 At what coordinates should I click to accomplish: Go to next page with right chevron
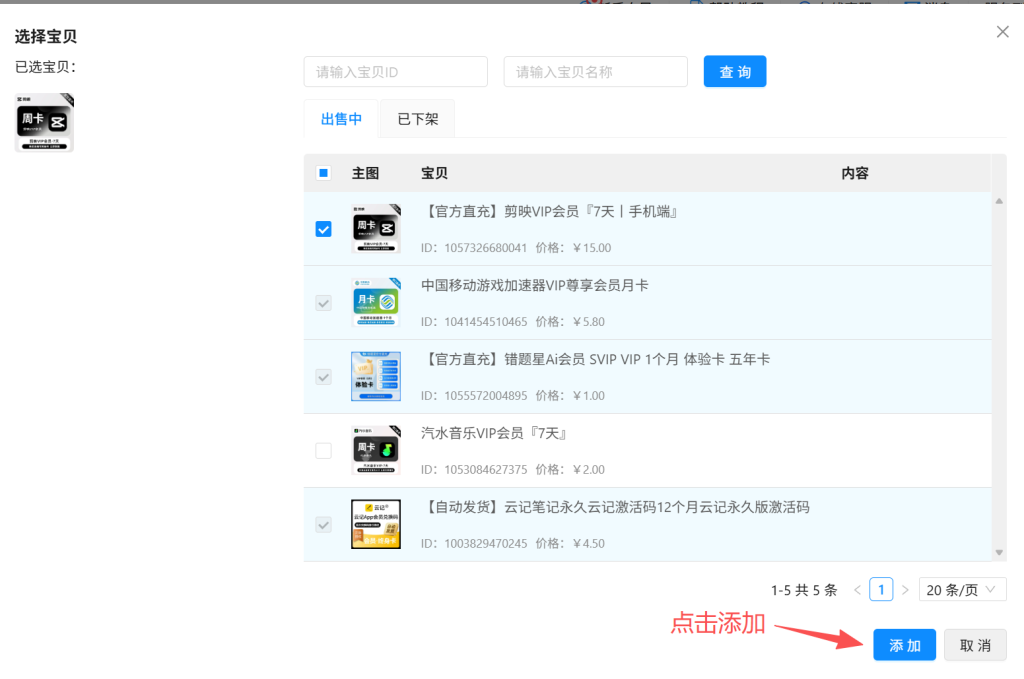(x=905, y=590)
